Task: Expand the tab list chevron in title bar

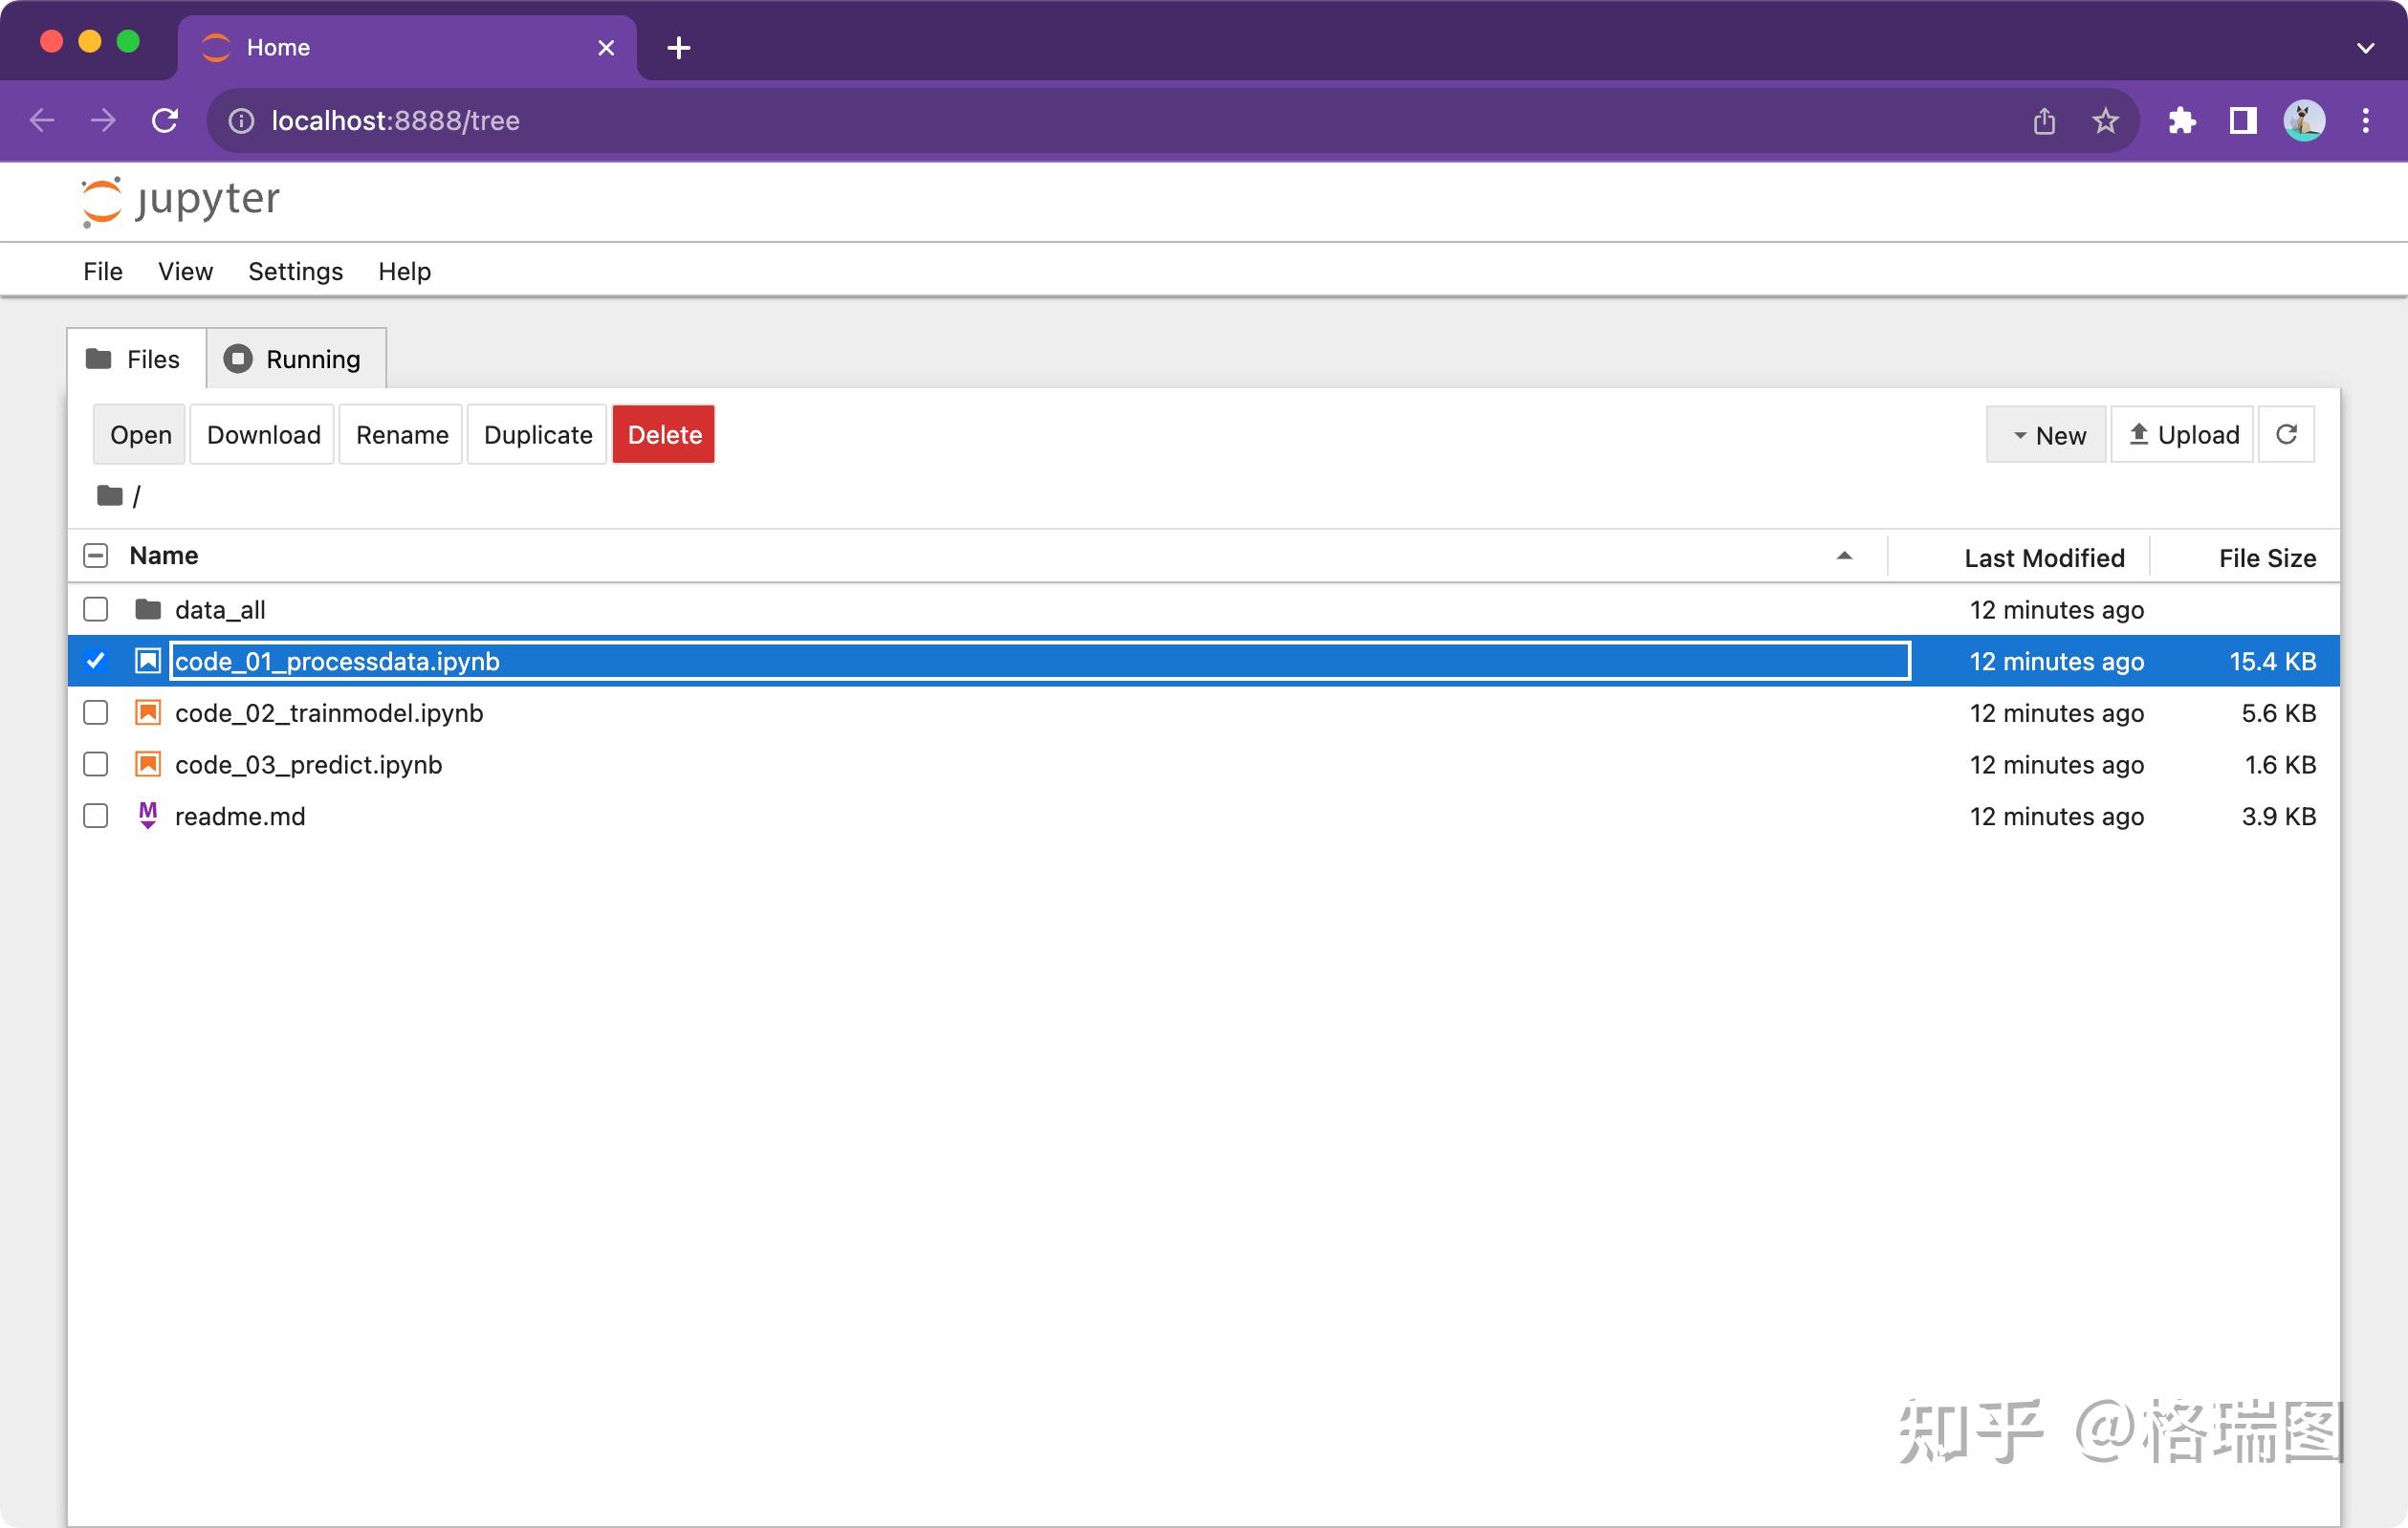Action: [x=2365, y=47]
